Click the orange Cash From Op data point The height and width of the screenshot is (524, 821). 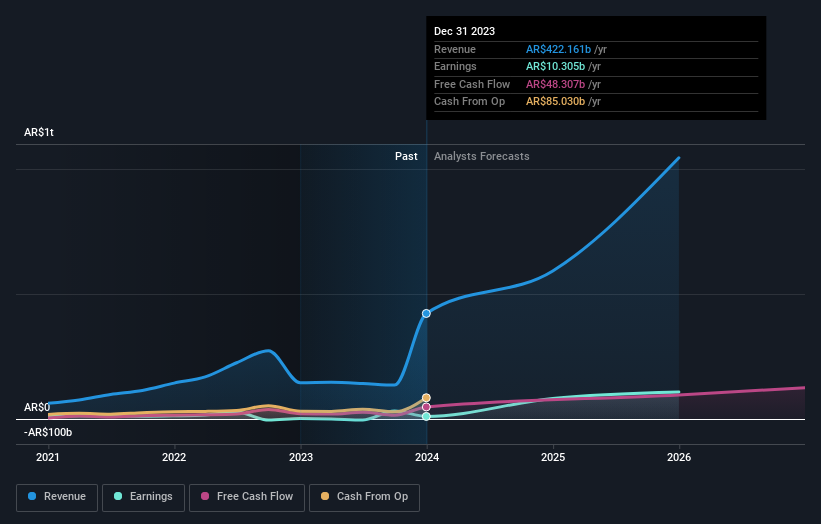coord(426,398)
